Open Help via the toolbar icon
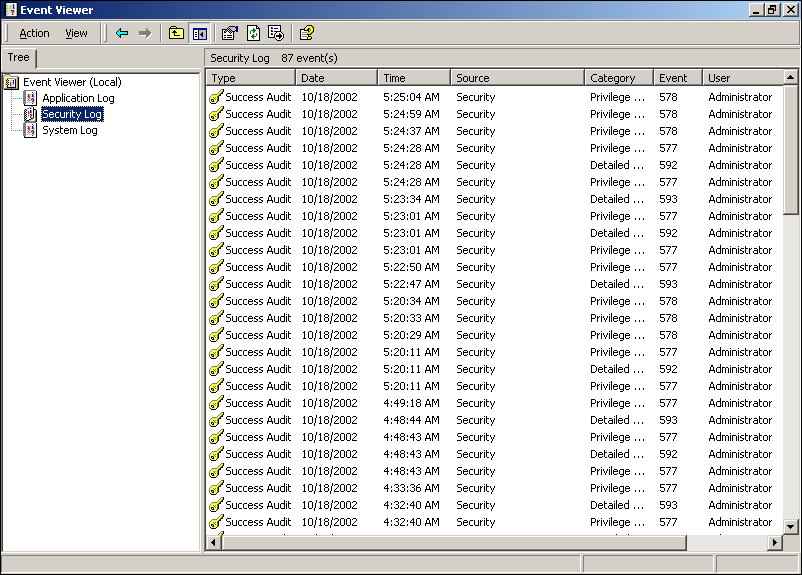 point(307,33)
